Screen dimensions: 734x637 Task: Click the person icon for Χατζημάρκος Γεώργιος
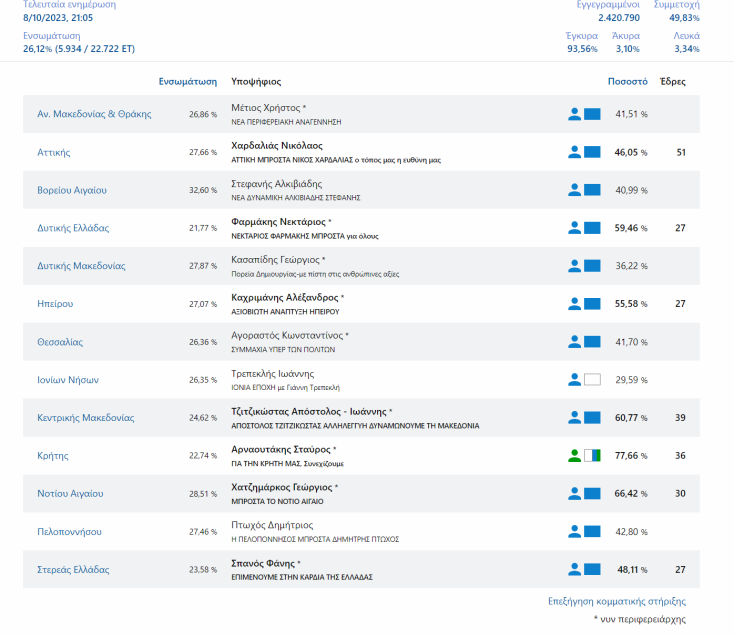pos(574,494)
